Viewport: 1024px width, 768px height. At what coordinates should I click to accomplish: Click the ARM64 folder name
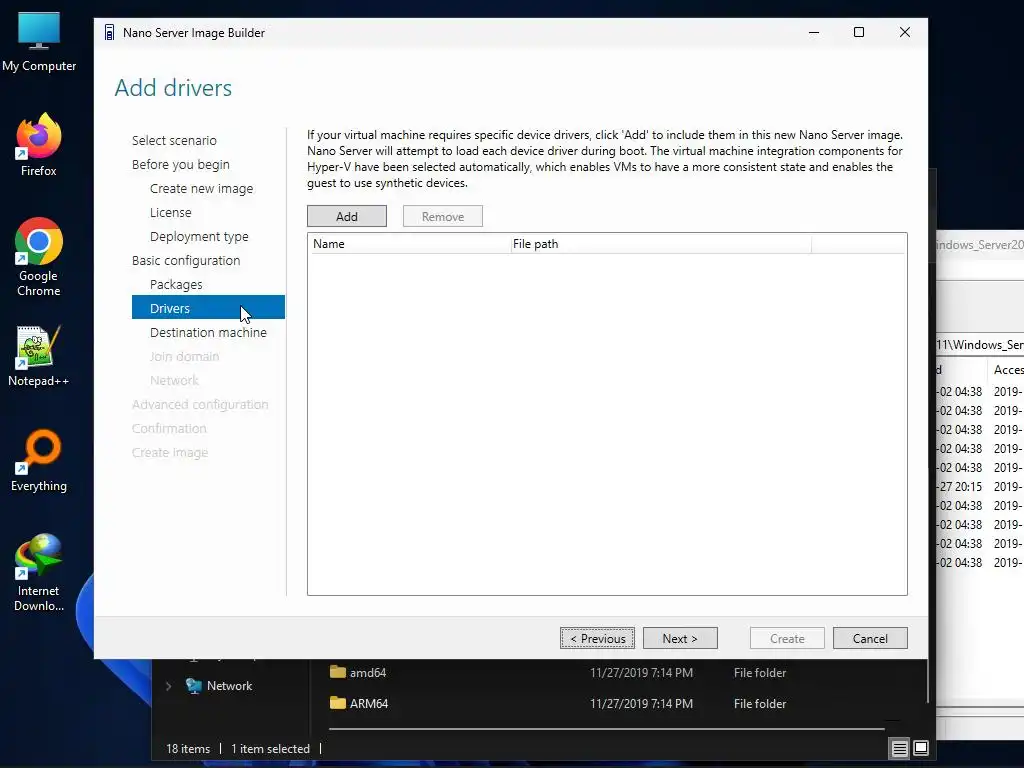[369, 703]
